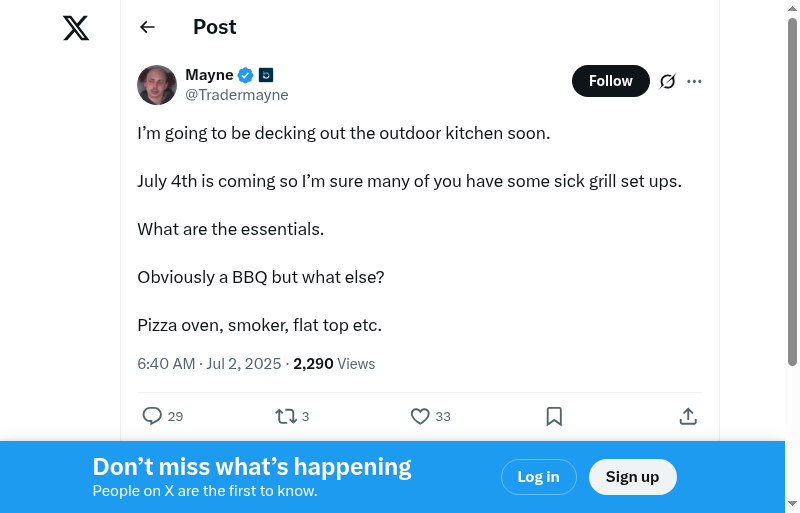800x513 pixels.
Task: Like the post with heart icon
Action: [x=420, y=416]
